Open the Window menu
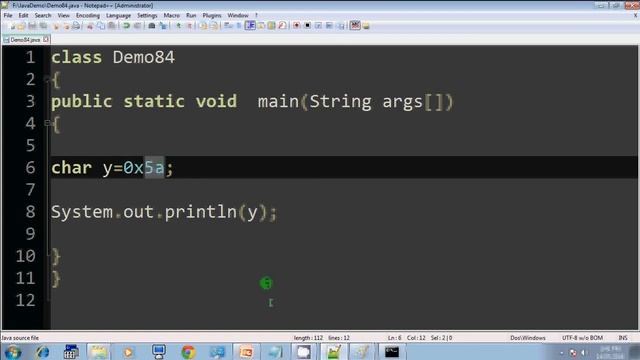 point(238,15)
